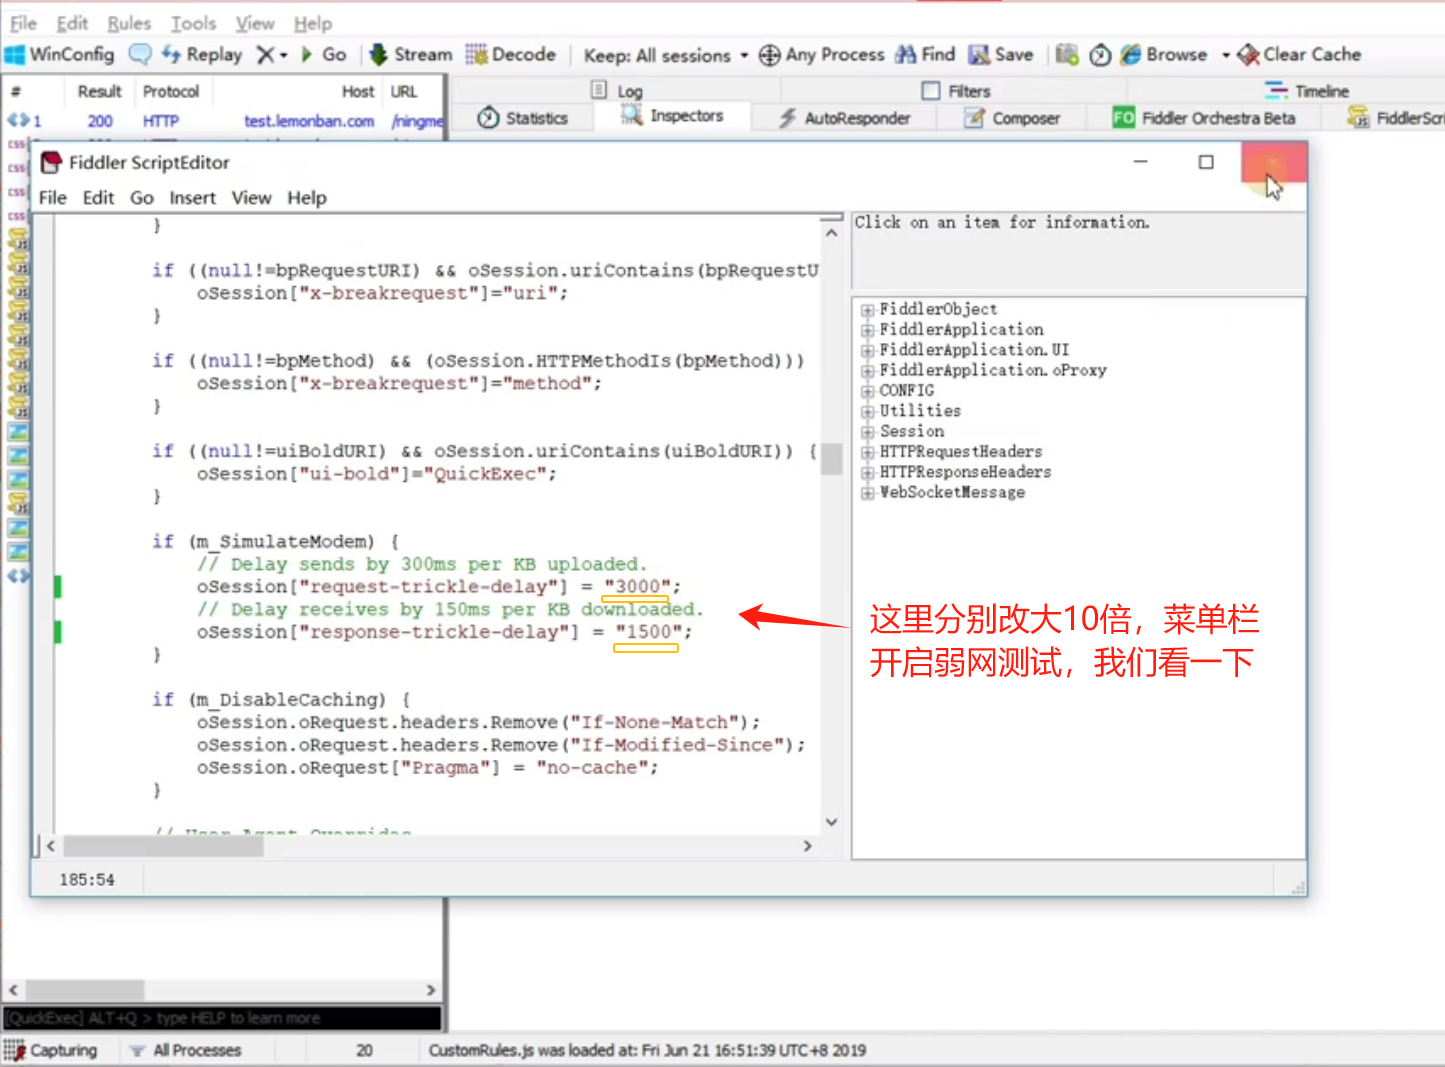Click the camera screenshot icon
1445x1067 pixels.
click(1067, 55)
